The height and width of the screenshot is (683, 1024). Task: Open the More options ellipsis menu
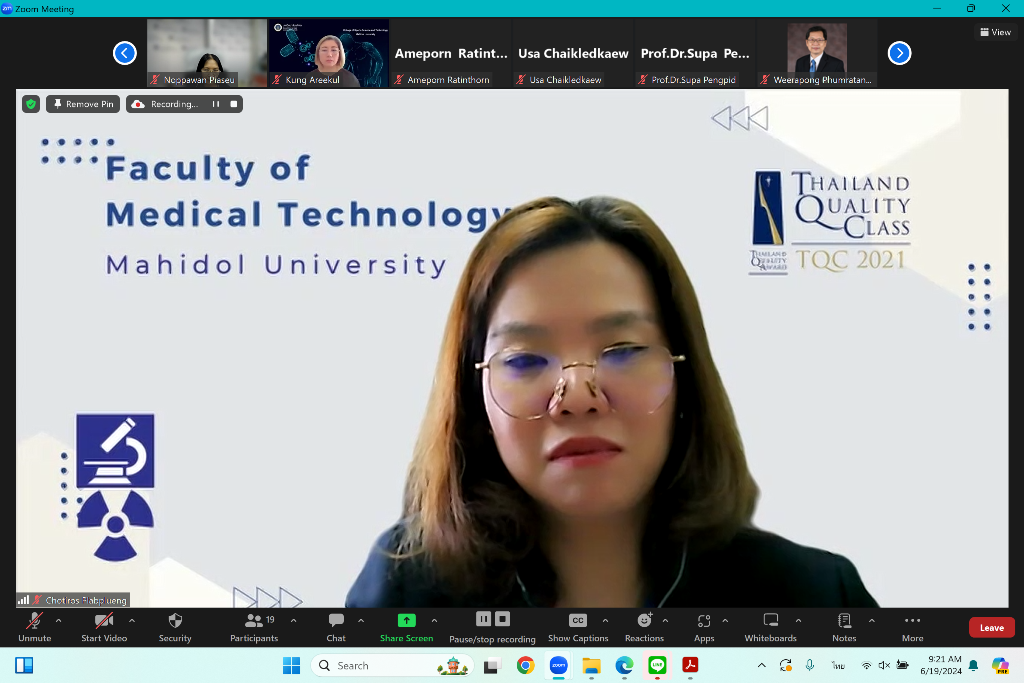point(912,627)
